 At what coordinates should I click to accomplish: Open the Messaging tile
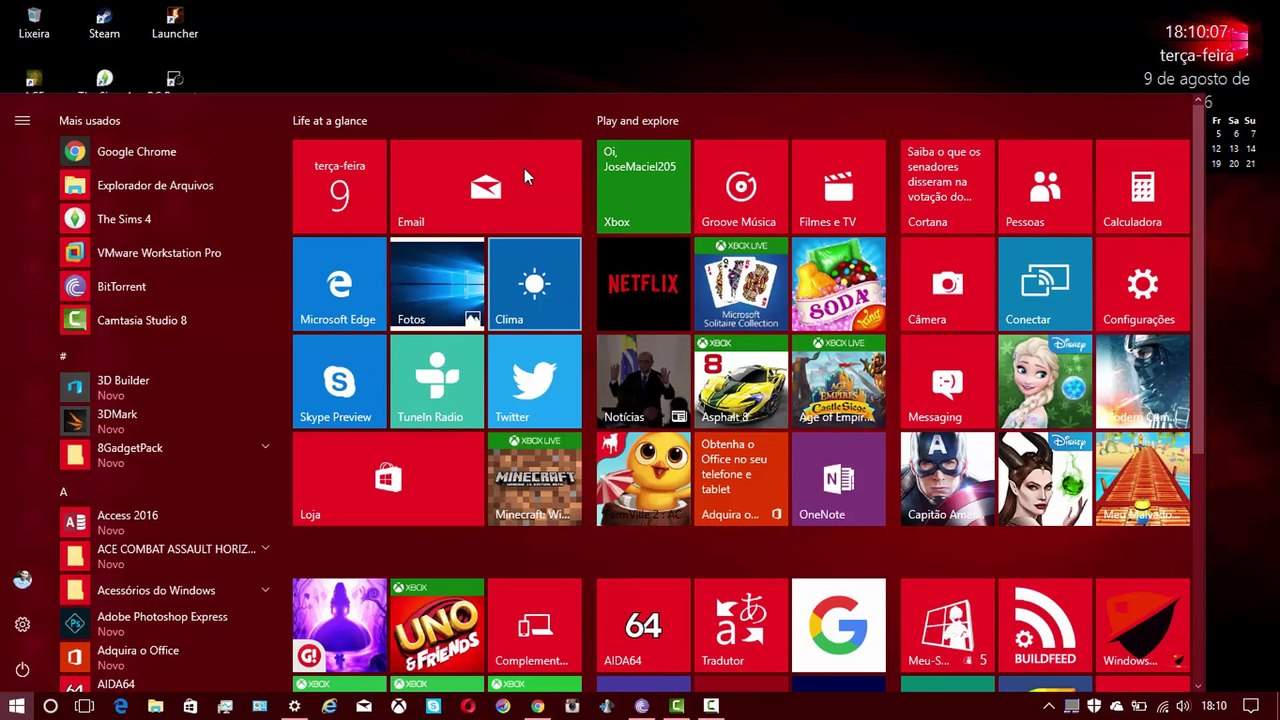tap(947, 381)
